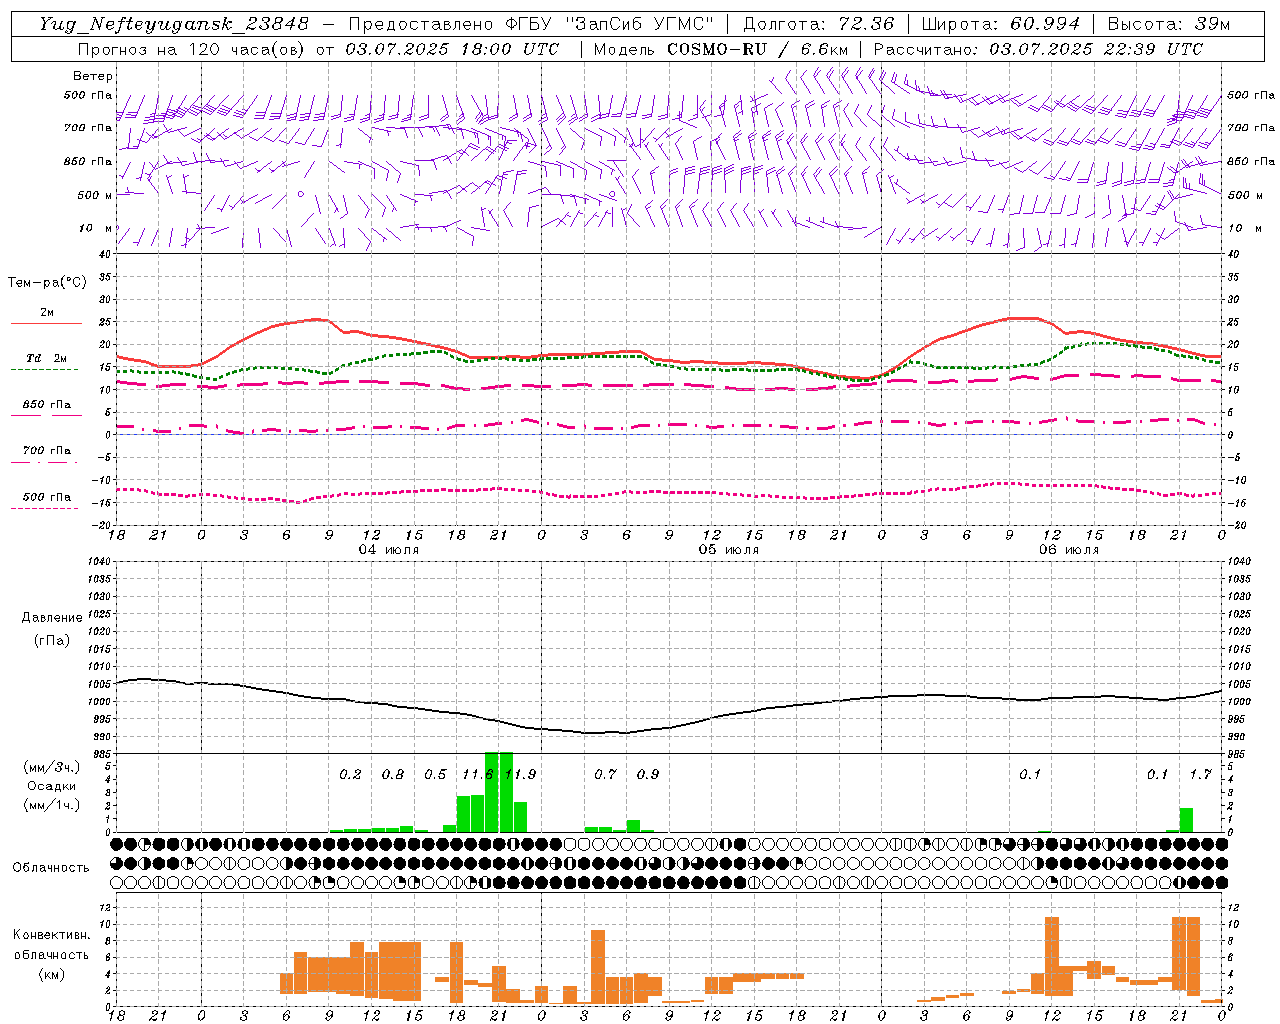The width and height of the screenshot is (1280, 1024).
Task: Click the 1.7 precipitation total value
Action: pos(1201,774)
